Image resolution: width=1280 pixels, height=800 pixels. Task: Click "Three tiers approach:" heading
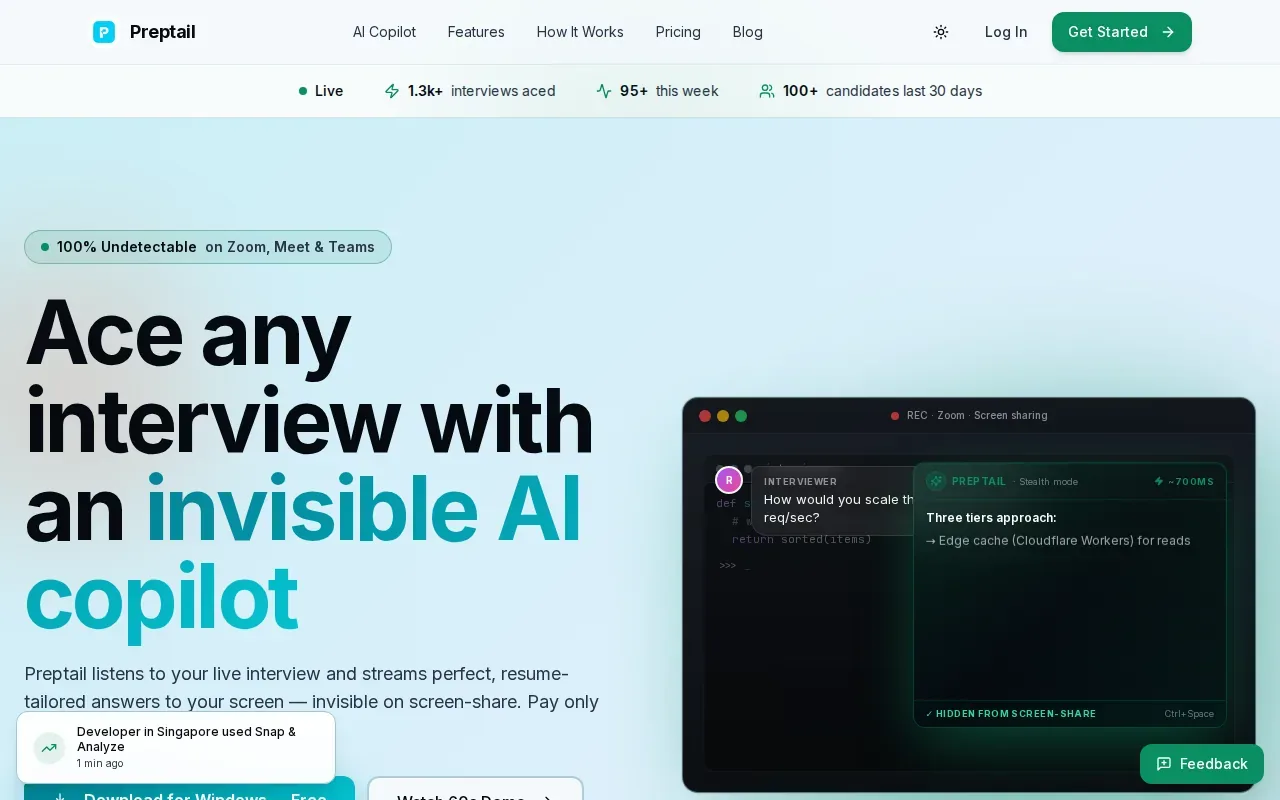[991, 518]
